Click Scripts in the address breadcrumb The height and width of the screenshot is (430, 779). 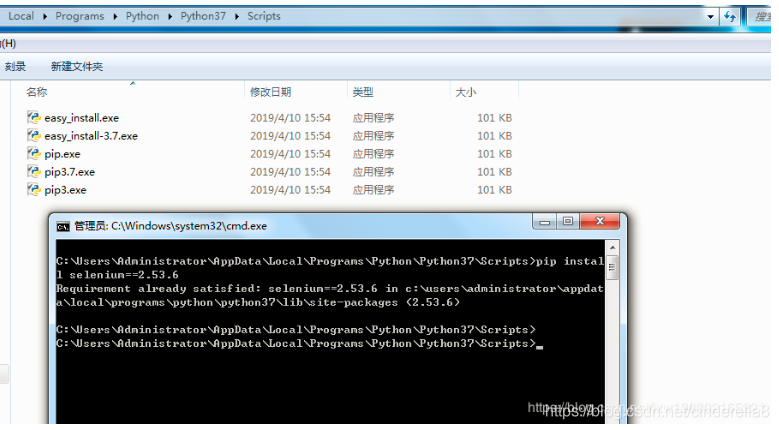click(264, 16)
